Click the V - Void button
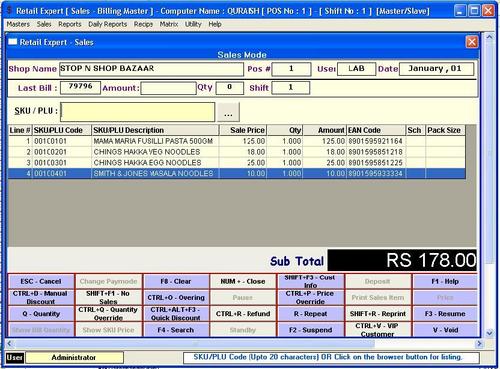The width and height of the screenshot is (500, 369). pos(445,330)
